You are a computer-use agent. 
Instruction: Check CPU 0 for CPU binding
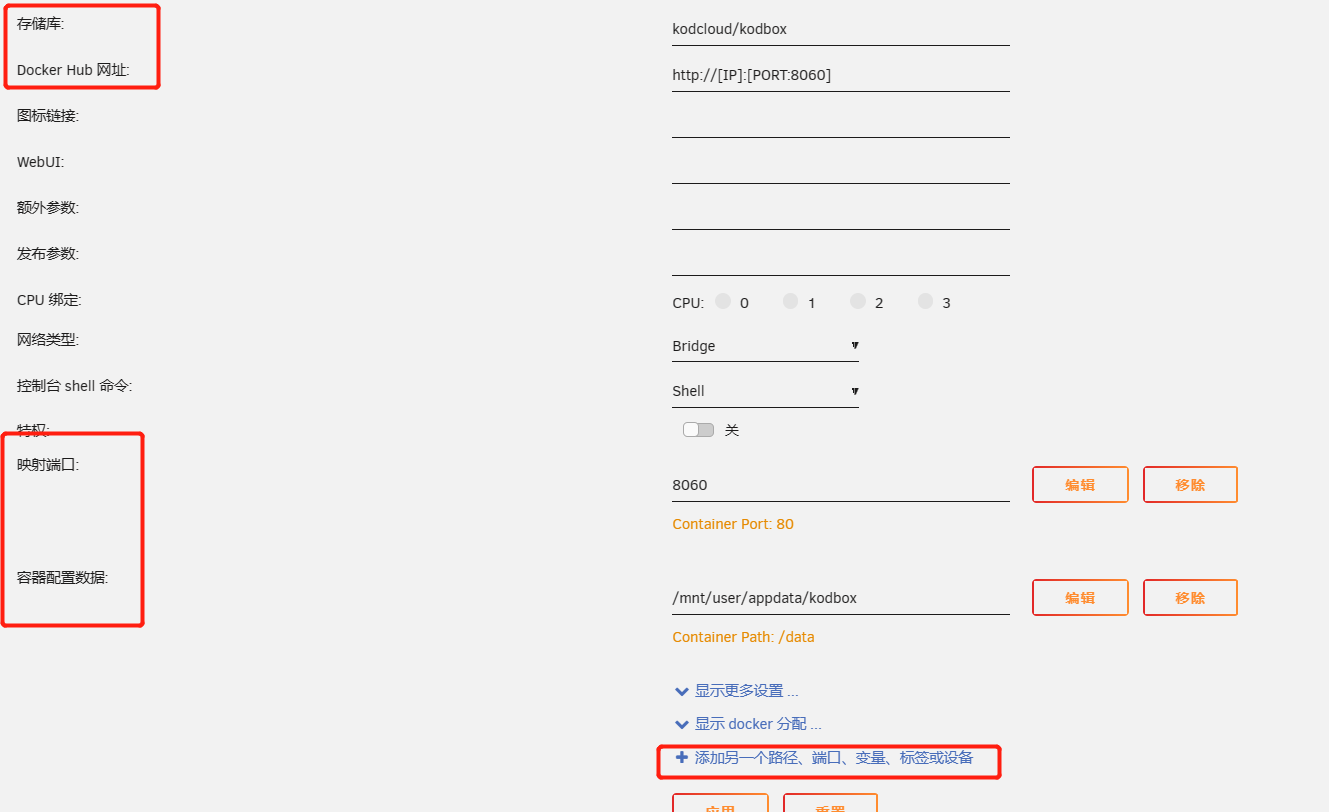click(x=723, y=301)
